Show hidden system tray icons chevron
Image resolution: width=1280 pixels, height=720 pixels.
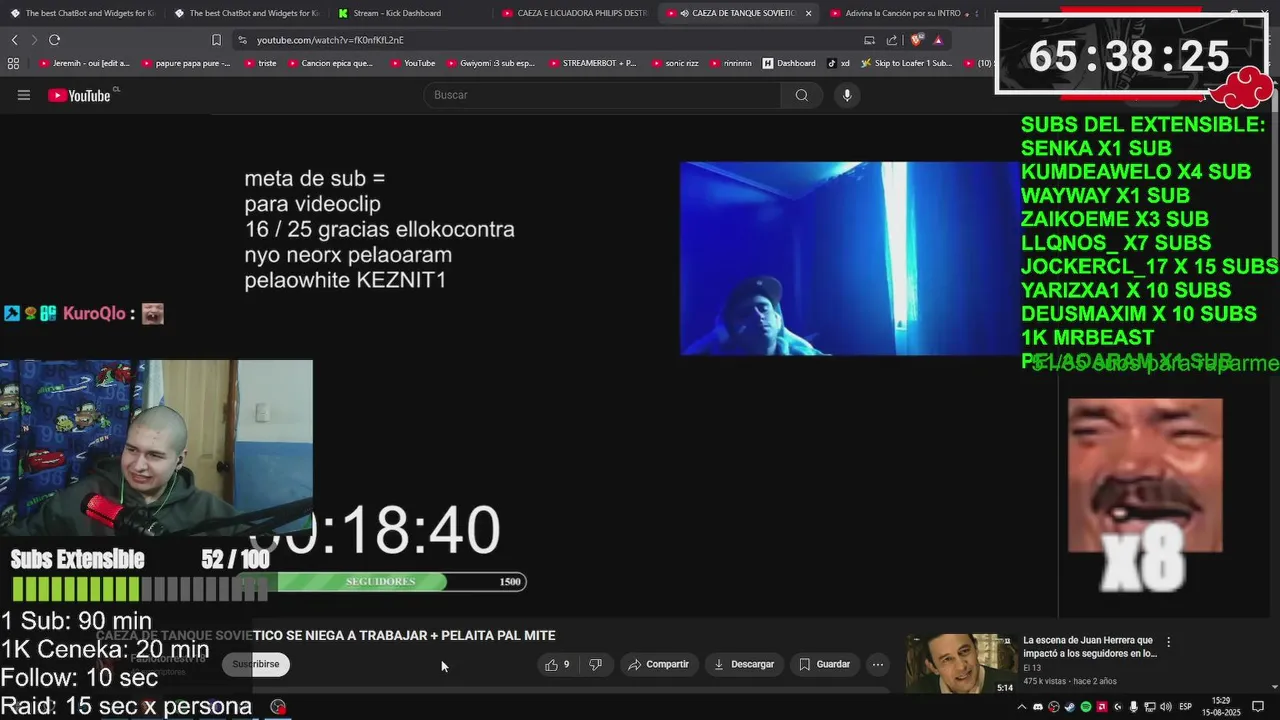(1022, 707)
